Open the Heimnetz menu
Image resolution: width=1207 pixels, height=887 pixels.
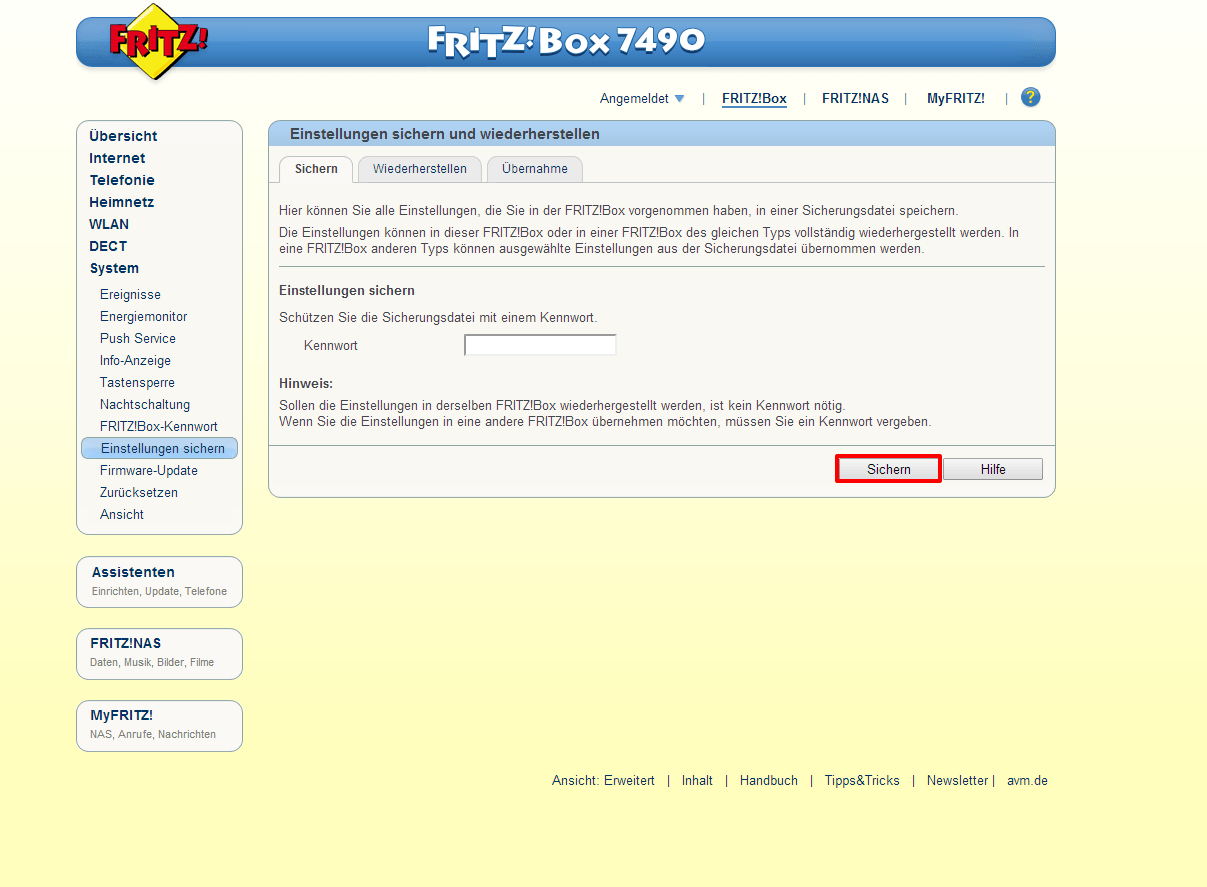(121, 202)
